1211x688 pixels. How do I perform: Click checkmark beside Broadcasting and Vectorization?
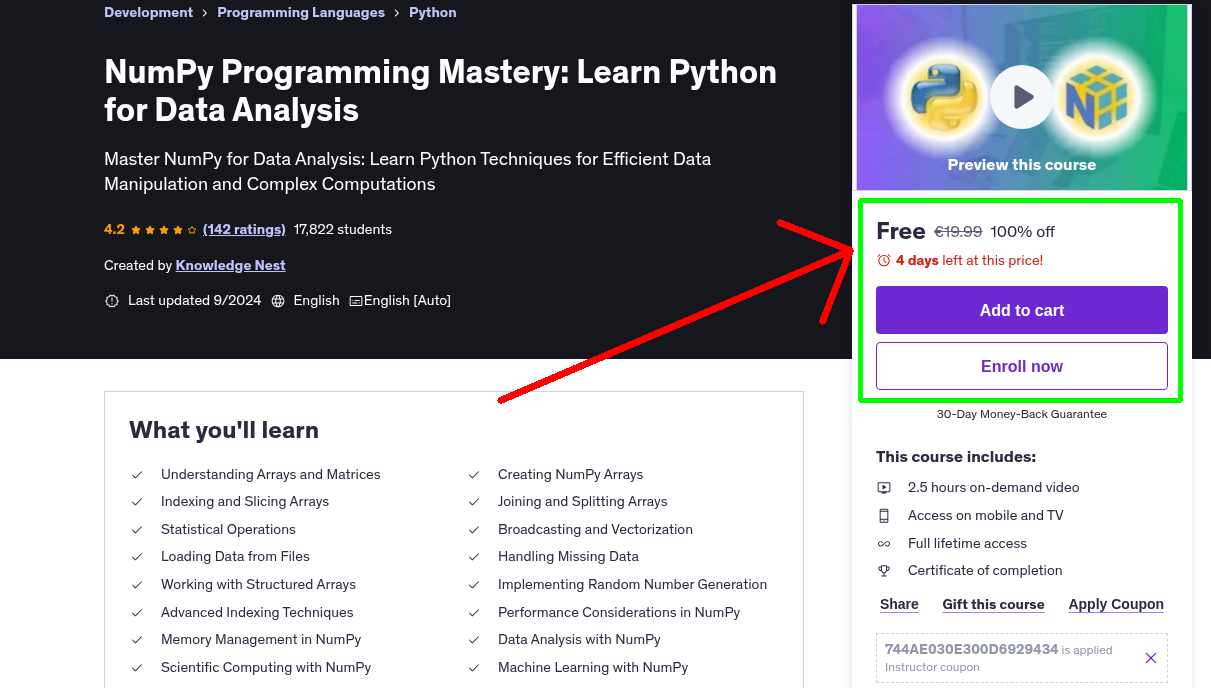click(475, 530)
